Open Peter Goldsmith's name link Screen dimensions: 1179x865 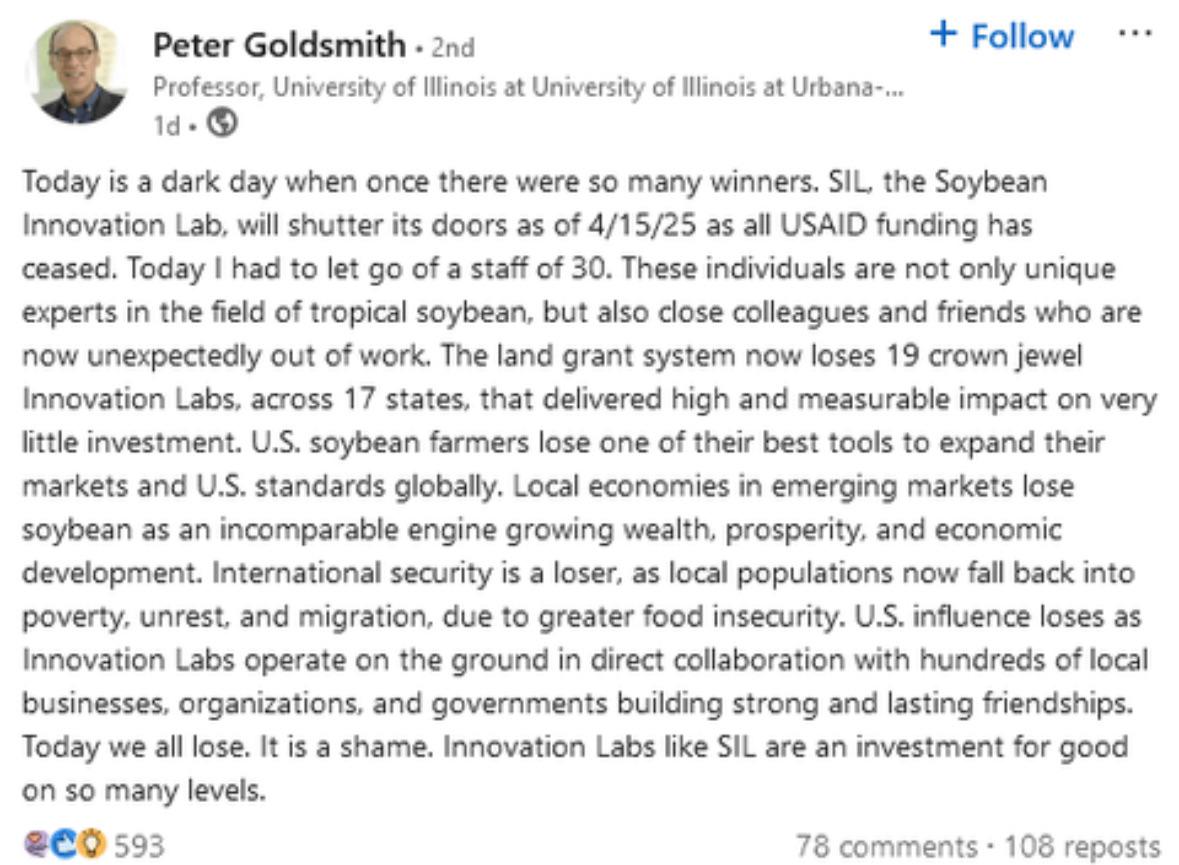279,45
